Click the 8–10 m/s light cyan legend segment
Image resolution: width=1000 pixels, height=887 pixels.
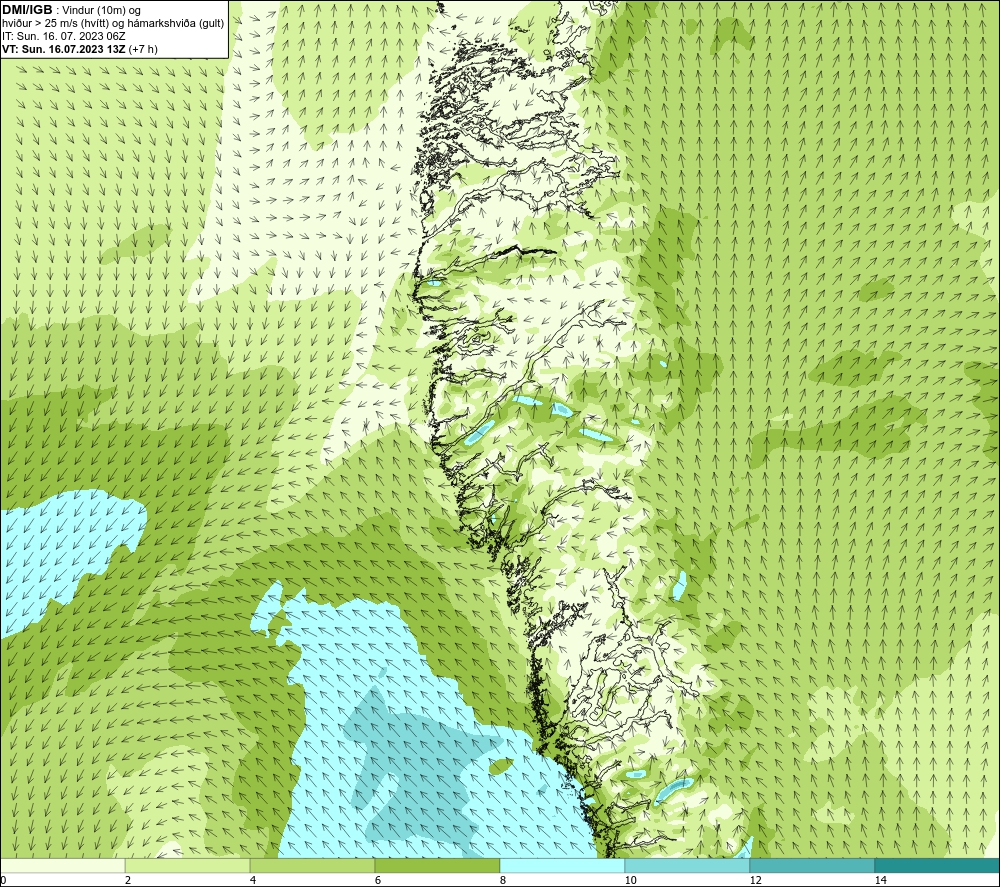click(x=562, y=865)
